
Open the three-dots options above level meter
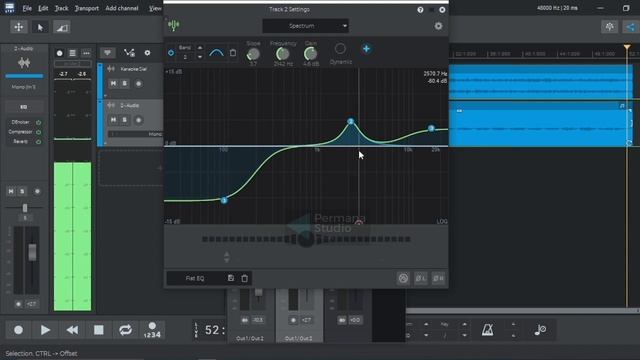click(86, 53)
